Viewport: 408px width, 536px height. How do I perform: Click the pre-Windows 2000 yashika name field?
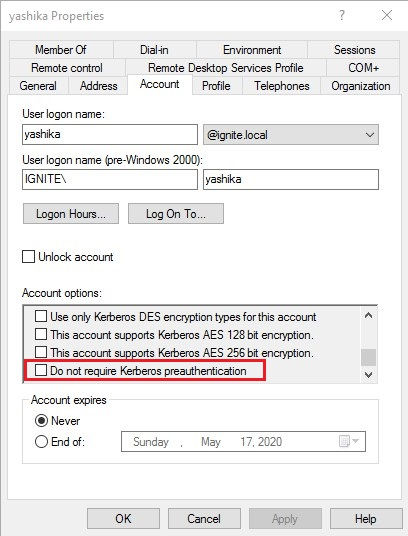pos(291,179)
